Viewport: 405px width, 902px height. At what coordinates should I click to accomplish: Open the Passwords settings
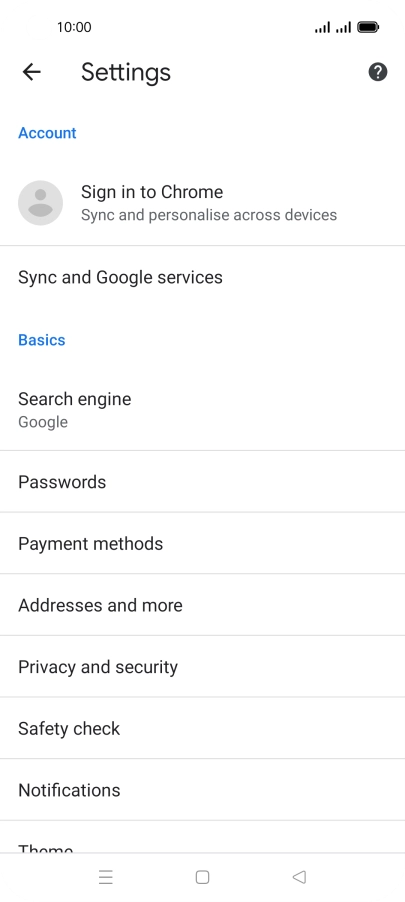coord(202,481)
